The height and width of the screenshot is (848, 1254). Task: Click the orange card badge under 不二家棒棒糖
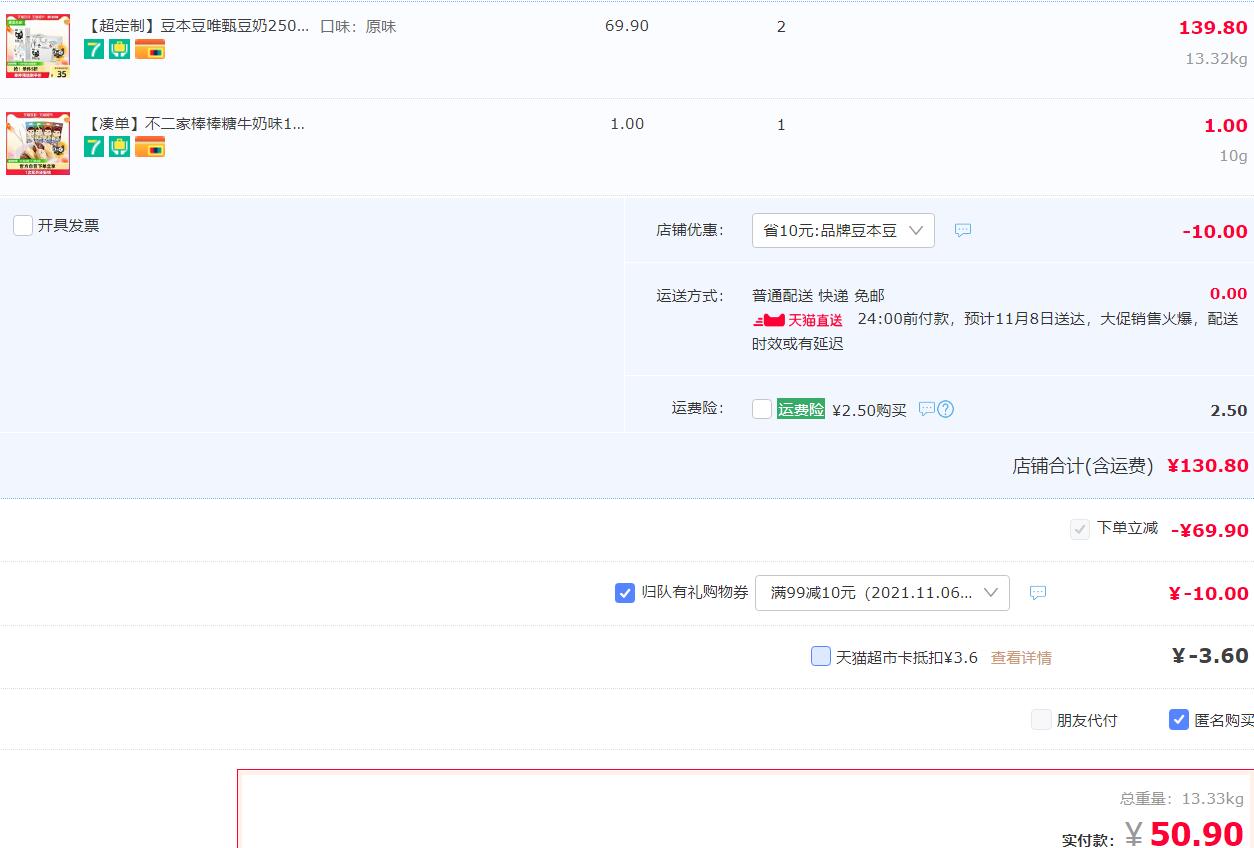[150, 147]
